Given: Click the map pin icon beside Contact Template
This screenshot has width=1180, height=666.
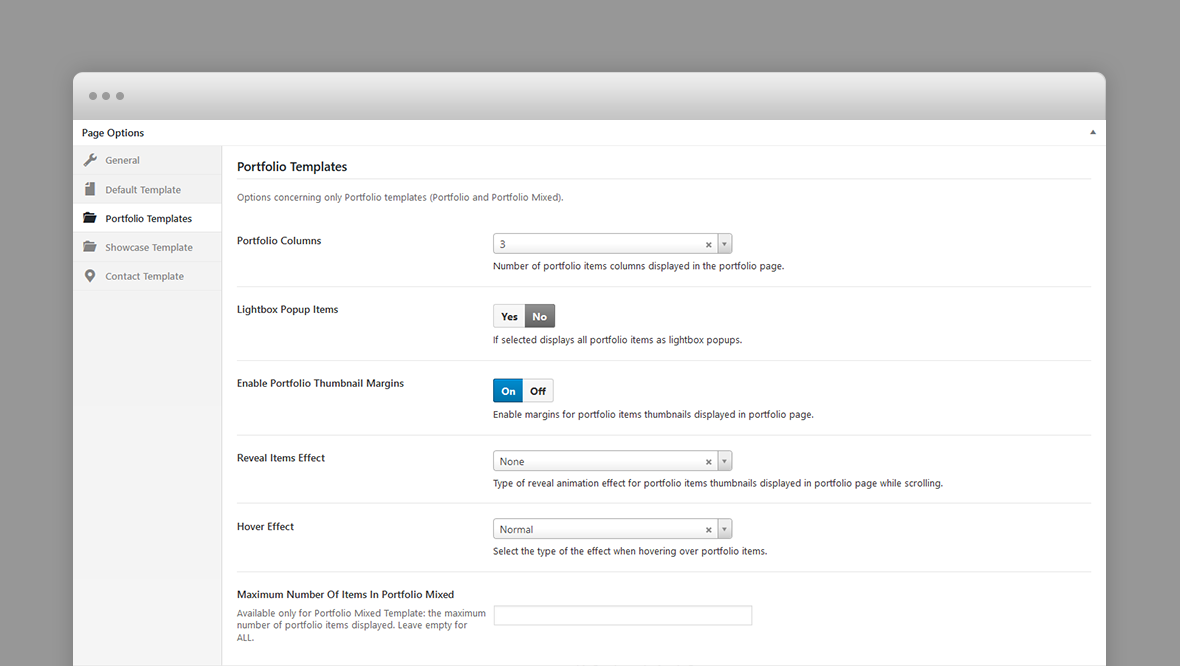Looking at the screenshot, I should [90, 276].
